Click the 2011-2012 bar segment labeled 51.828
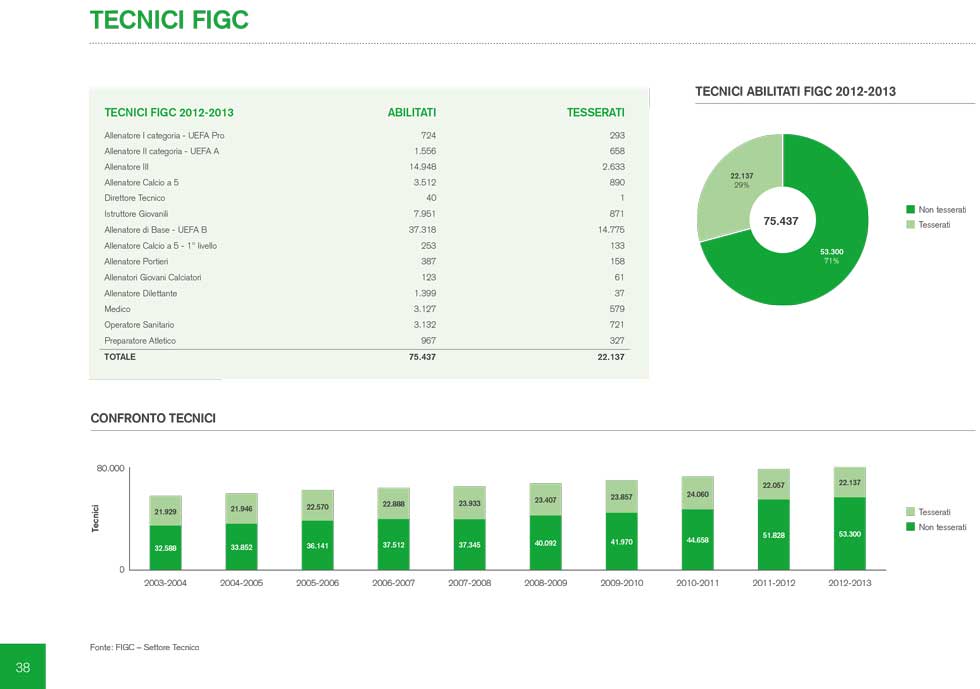 tap(773, 537)
